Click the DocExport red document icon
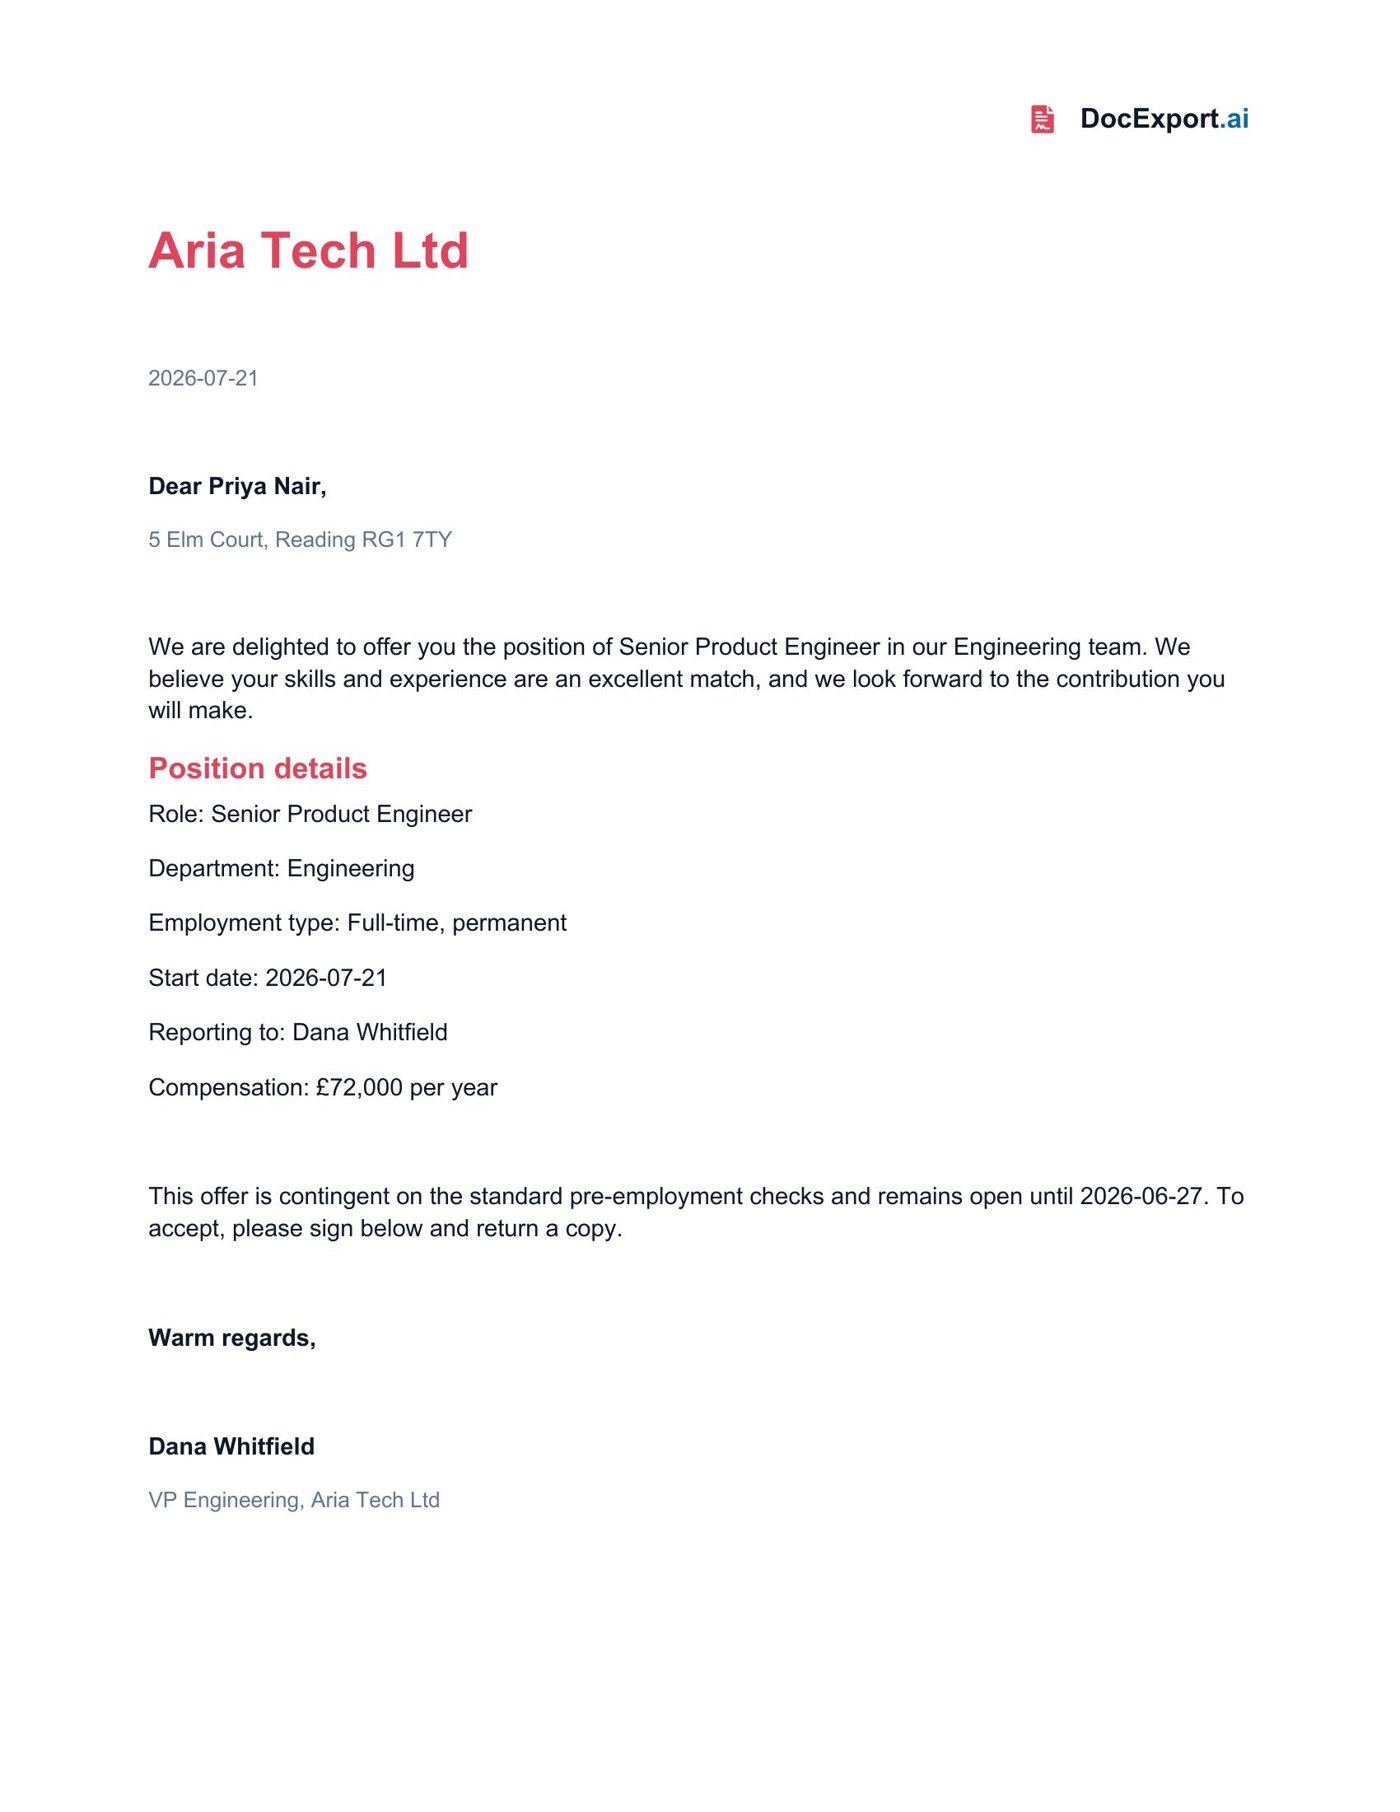Screen dimensions: 1400x1812 pos(1042,119)
